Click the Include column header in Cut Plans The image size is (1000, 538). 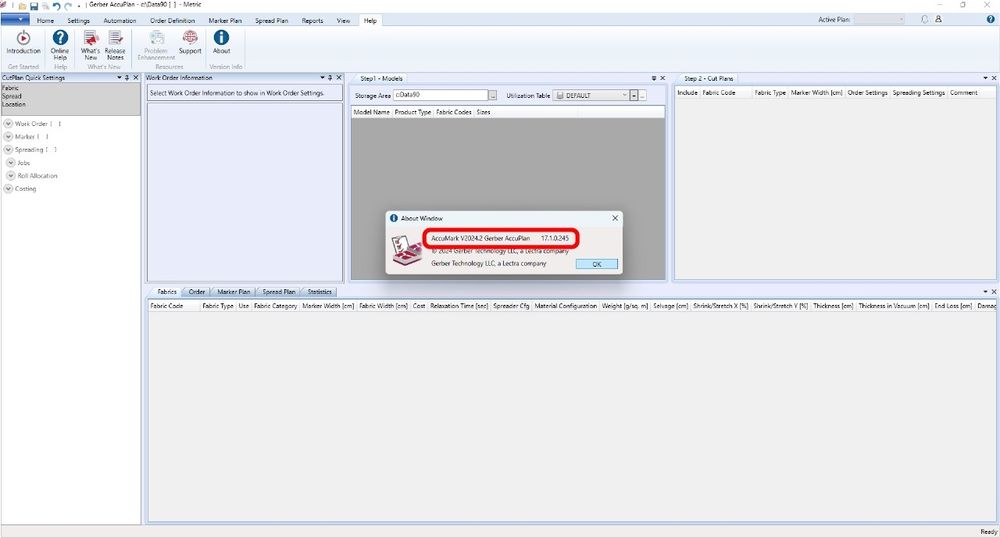688,92
